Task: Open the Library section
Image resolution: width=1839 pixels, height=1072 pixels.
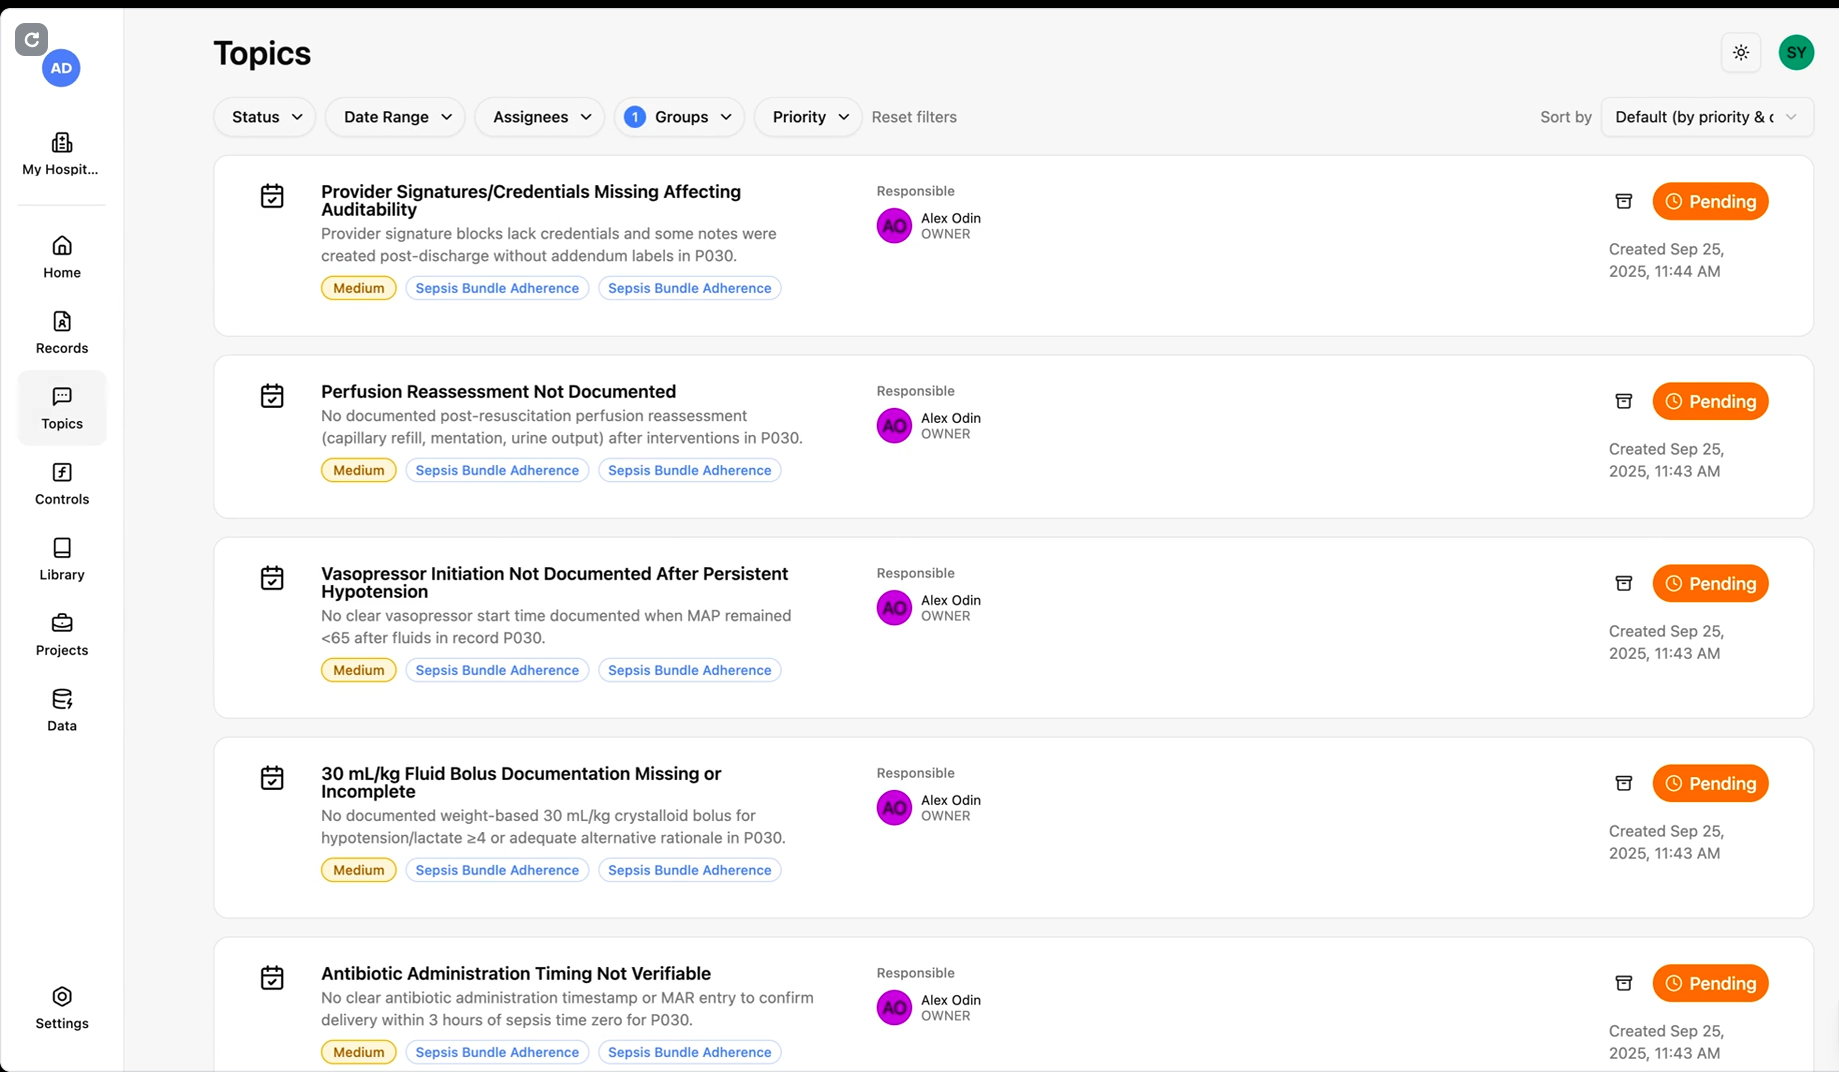Action: [62, 559]
